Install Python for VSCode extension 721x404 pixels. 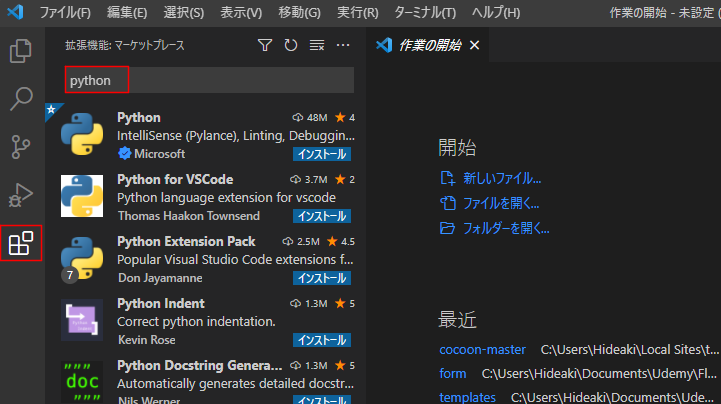point(322,216)
